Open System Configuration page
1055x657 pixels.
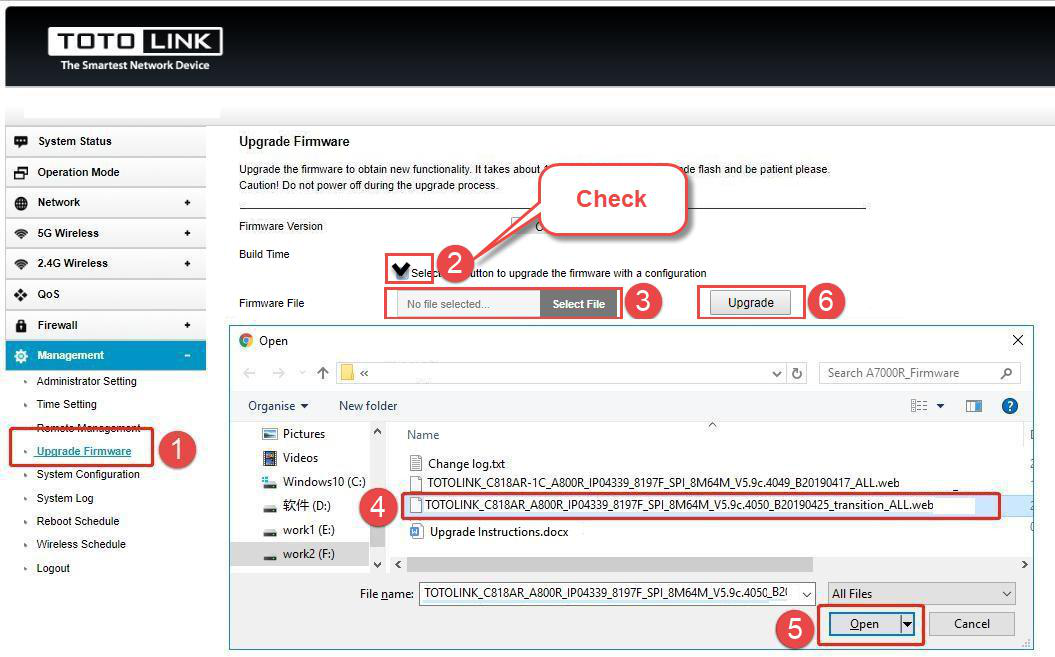click(88, 475)
